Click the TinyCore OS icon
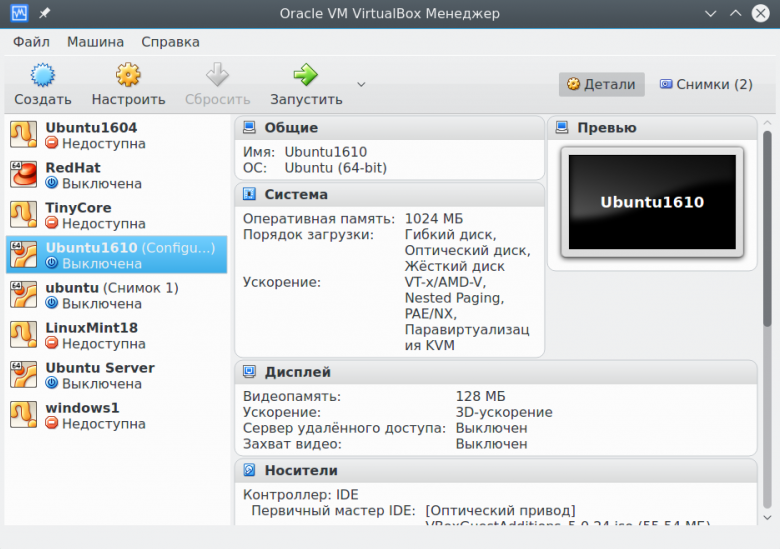Image resolution: width=780 pixels, height=549 pixels. coord(23,215)
